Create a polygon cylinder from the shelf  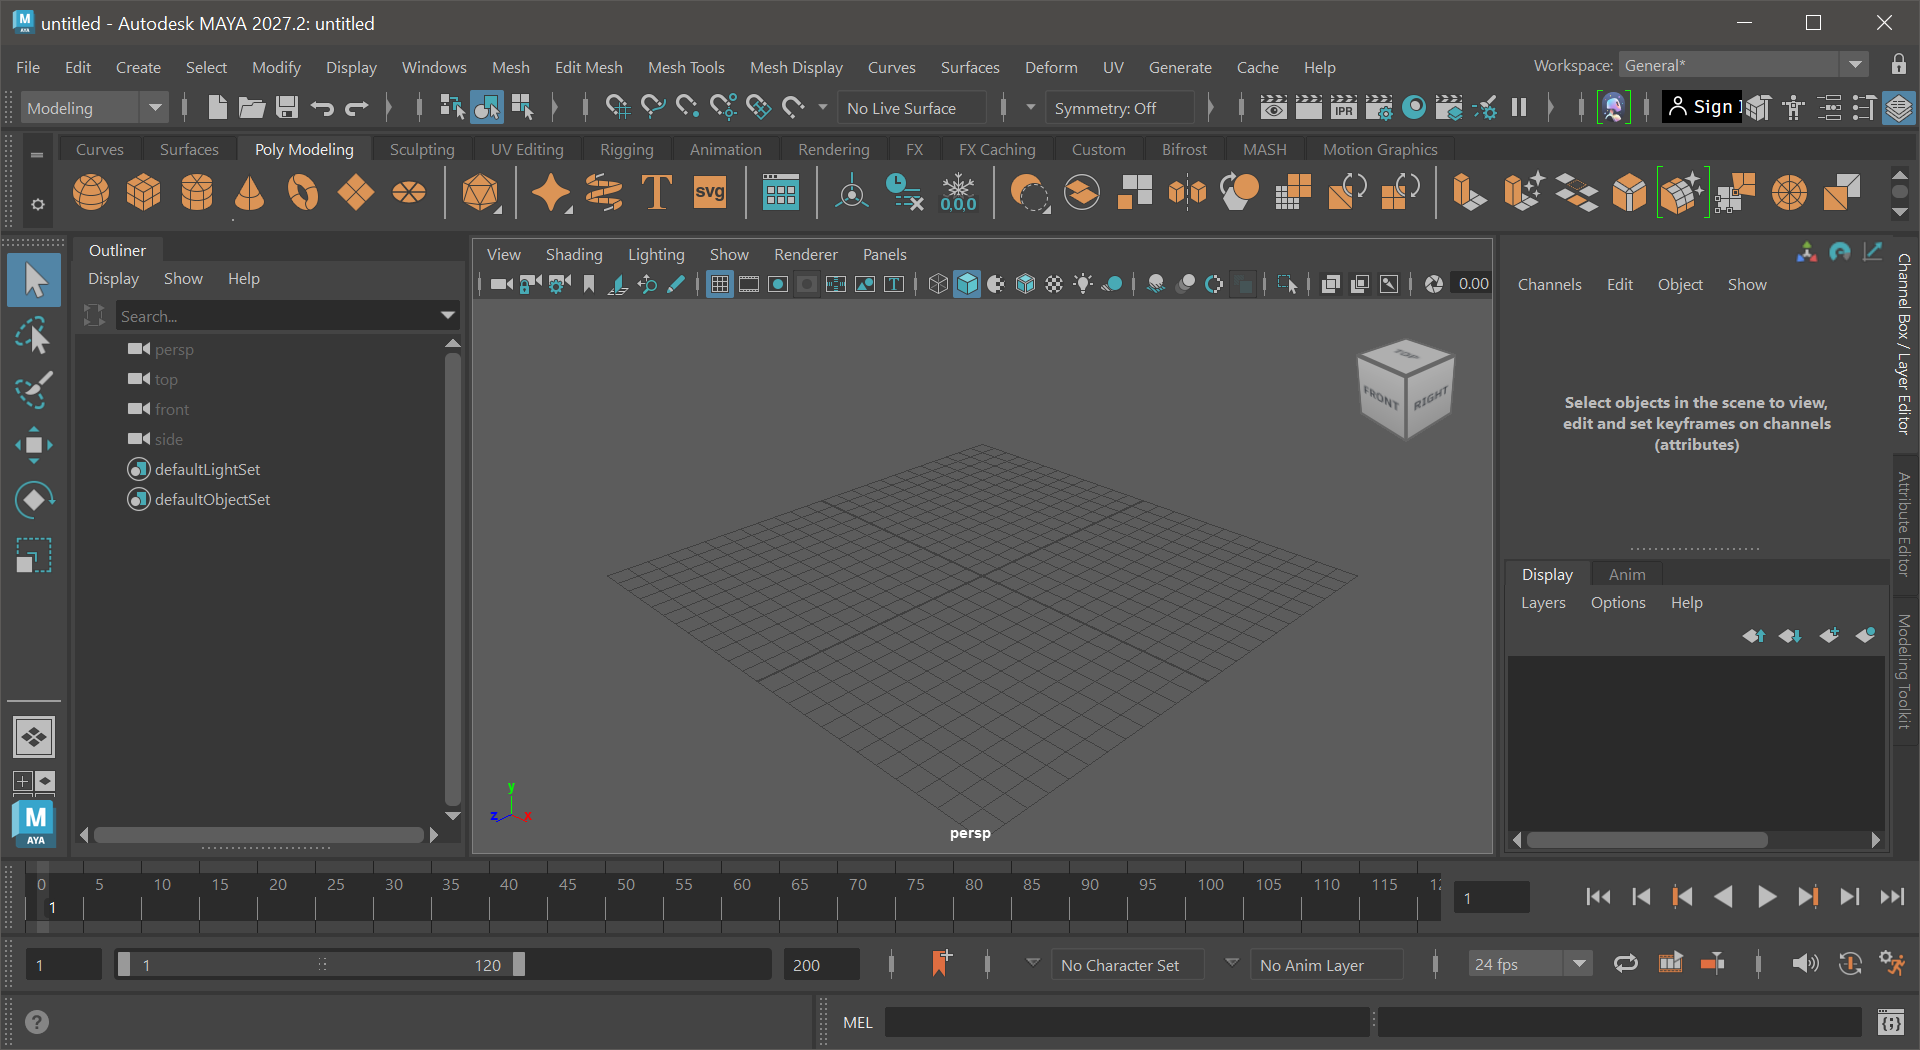197,192
